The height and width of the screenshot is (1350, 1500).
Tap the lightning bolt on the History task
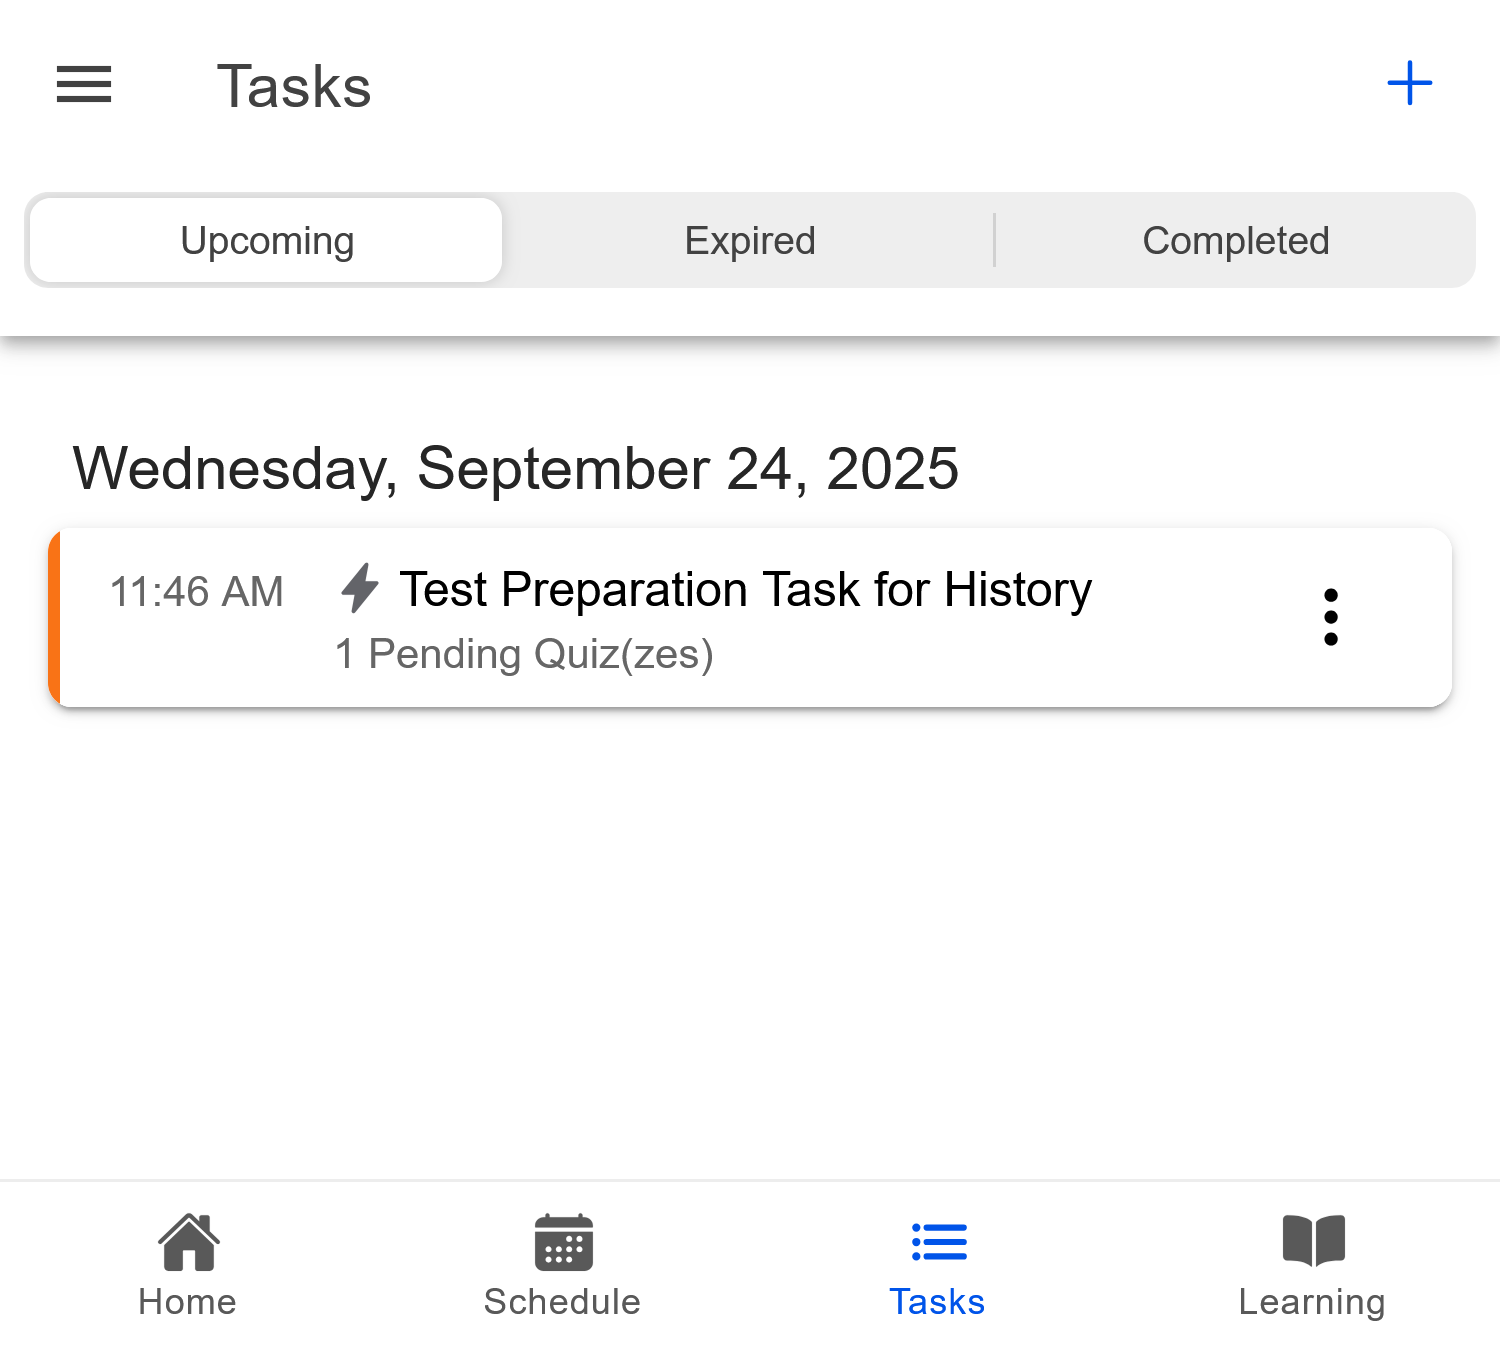[360, 590]
